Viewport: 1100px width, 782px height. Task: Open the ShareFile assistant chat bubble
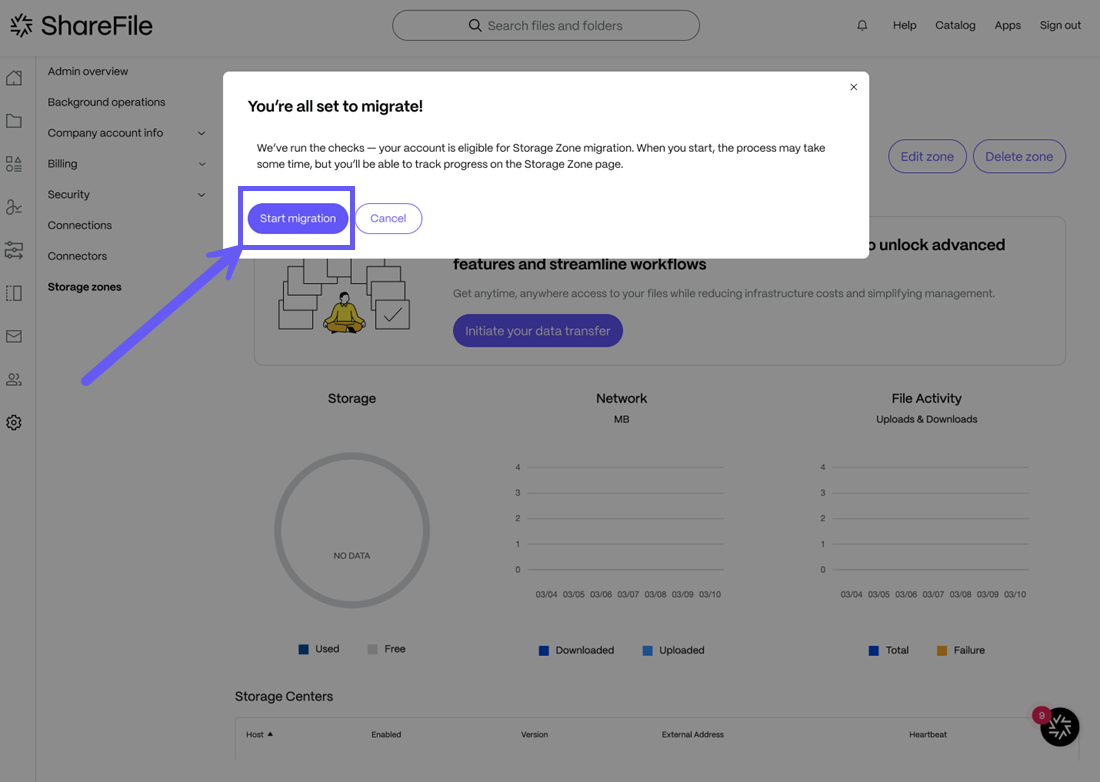click(1059, 727)
